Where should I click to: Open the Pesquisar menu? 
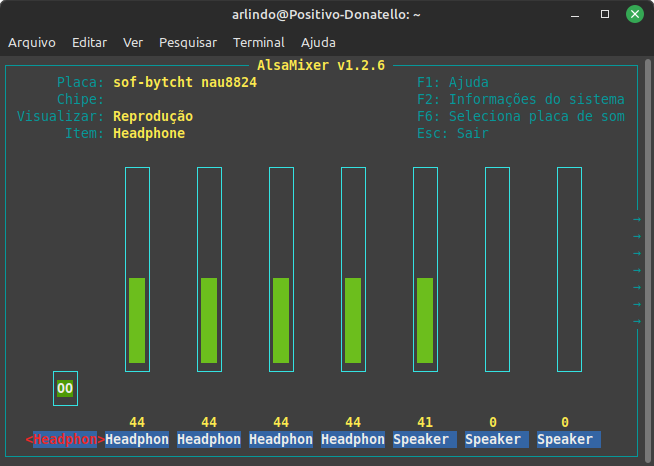pos(188,43)
